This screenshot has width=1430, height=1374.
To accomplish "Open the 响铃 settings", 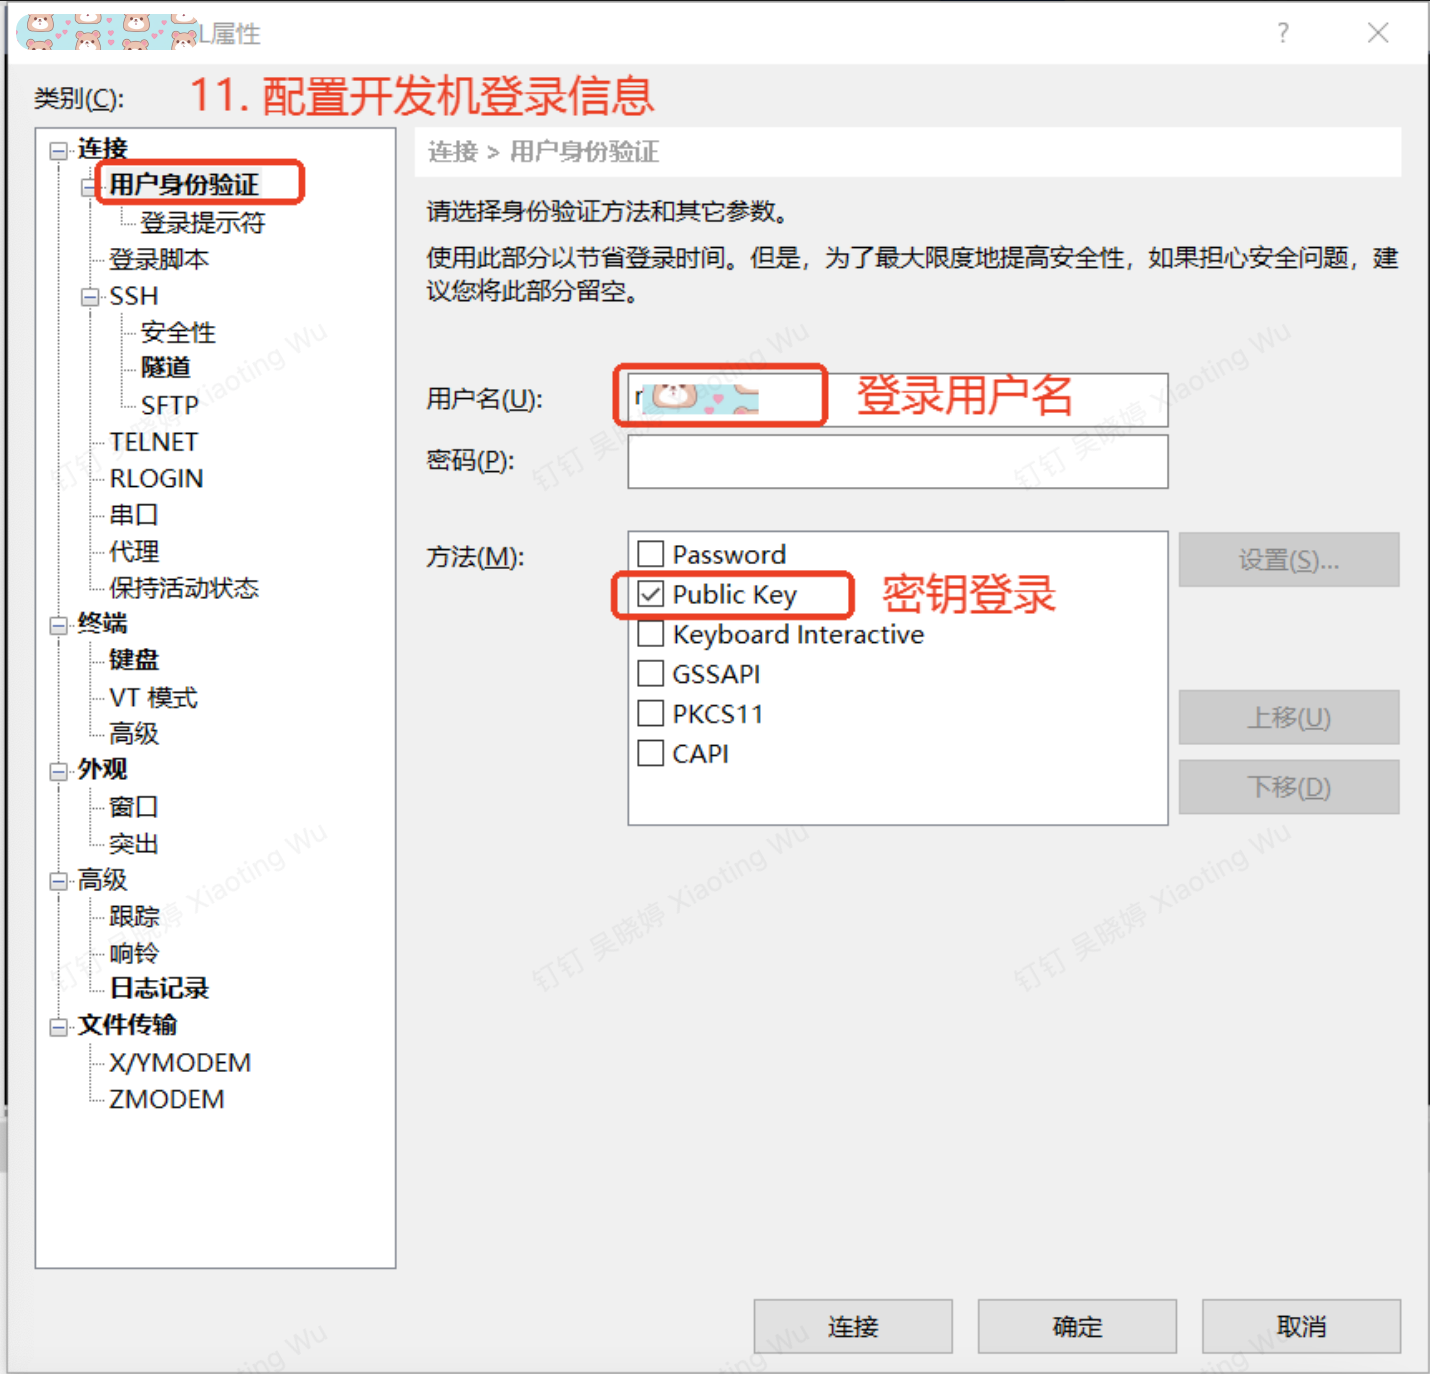I will [134, 953].
